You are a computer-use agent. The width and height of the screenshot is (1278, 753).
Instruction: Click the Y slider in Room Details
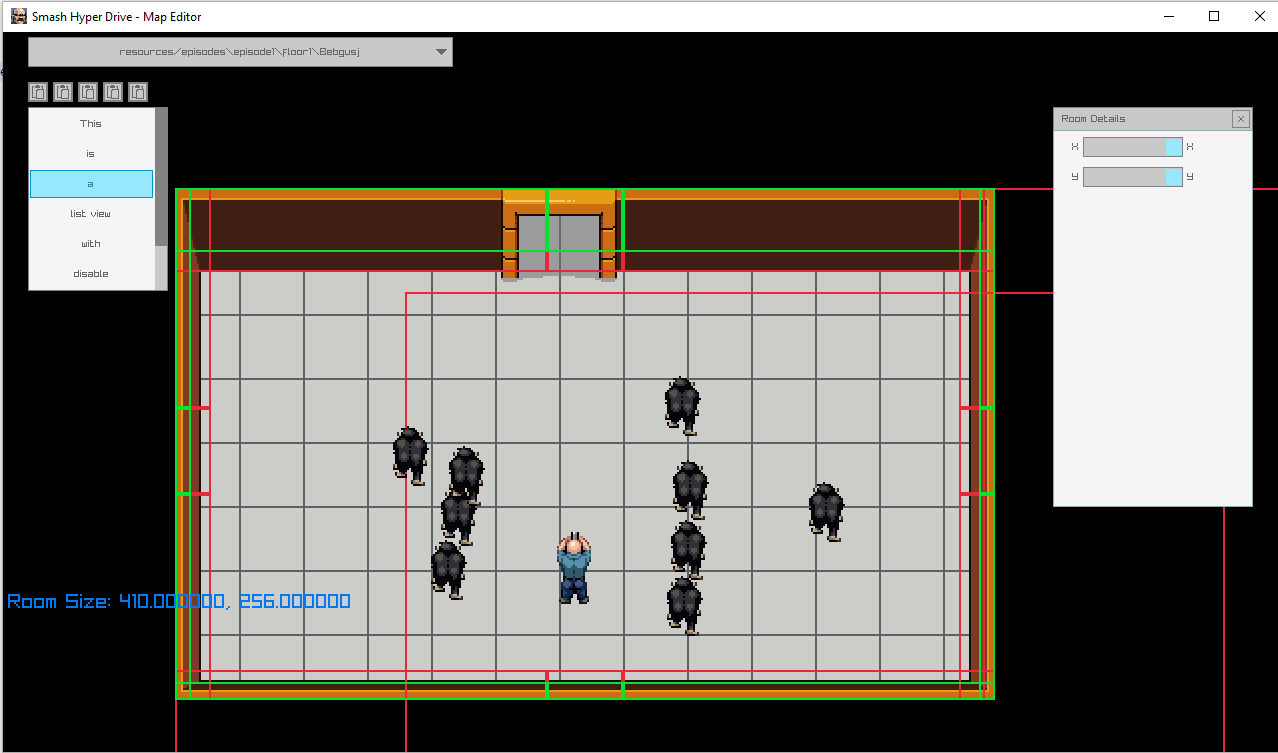tap(1133, 177)
